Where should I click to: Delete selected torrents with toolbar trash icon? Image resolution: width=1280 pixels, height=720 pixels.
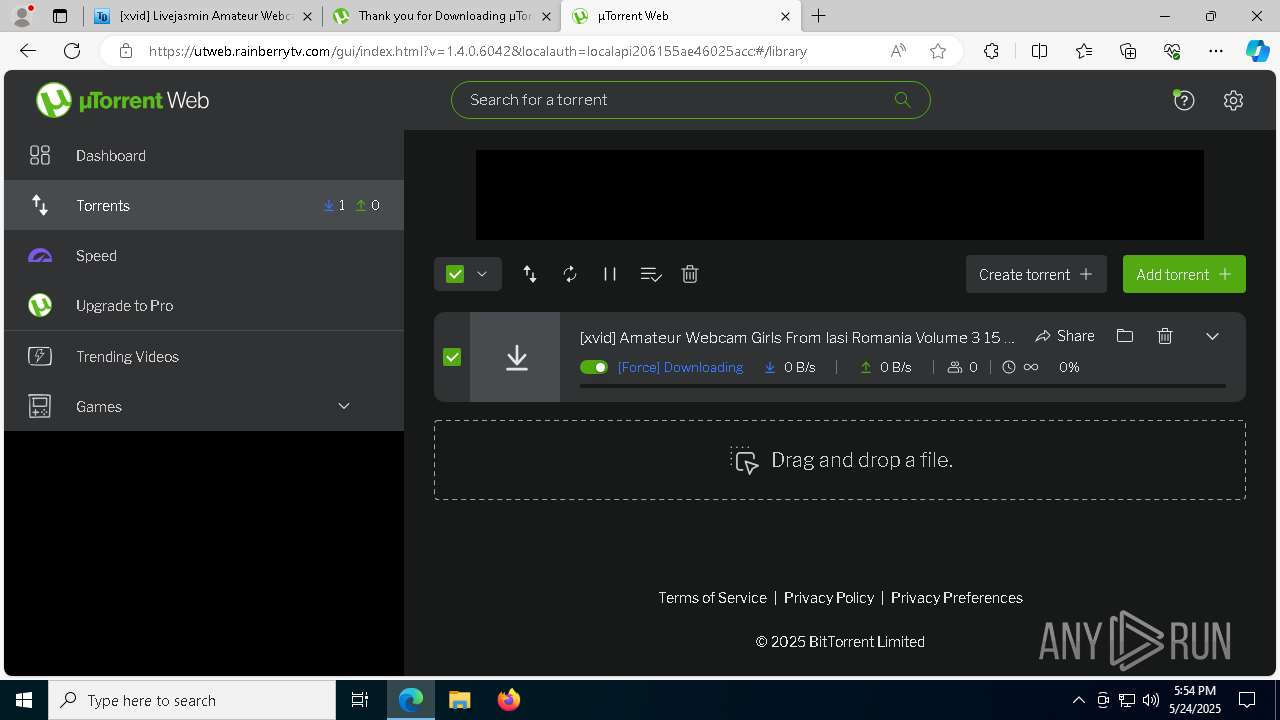click(690, 274)
